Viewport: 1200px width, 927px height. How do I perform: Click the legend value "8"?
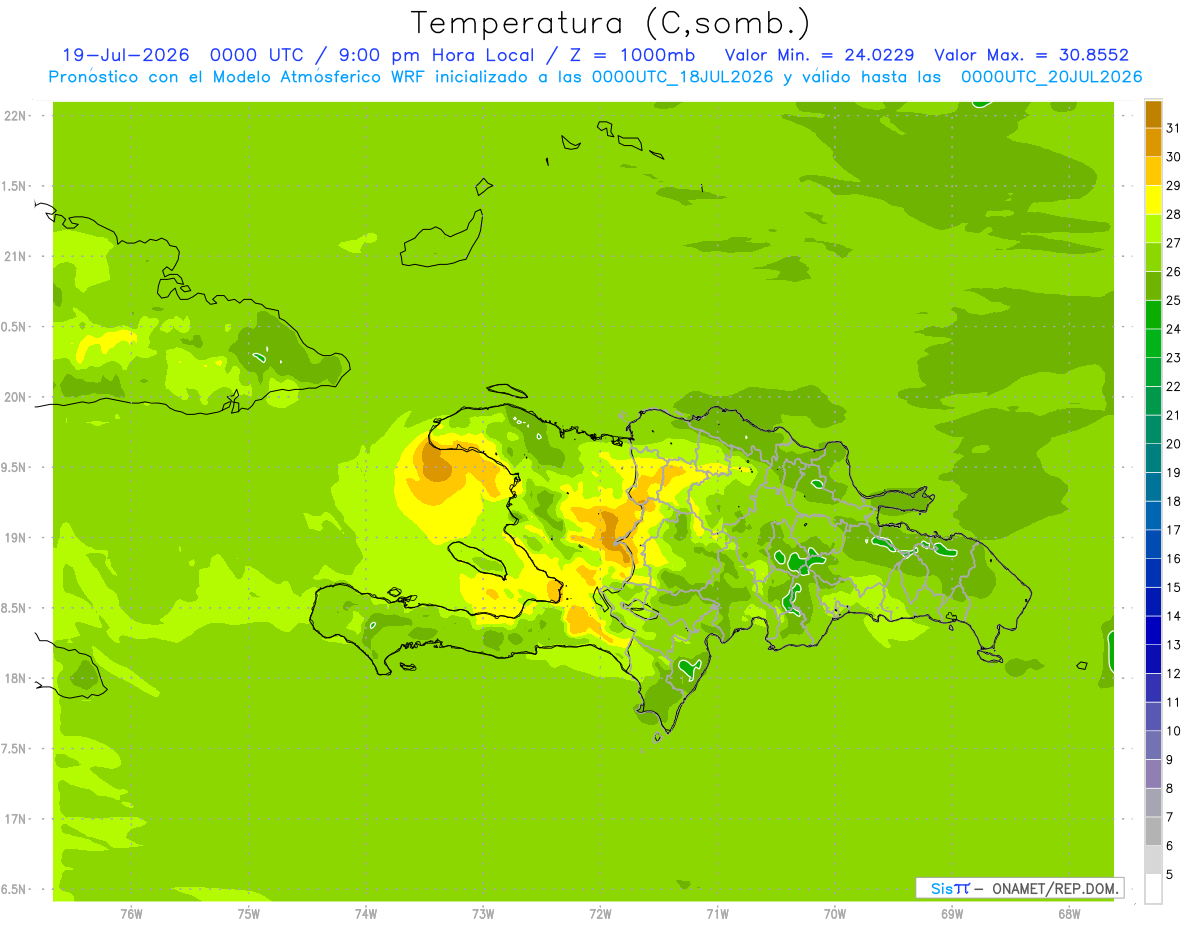1169,789
